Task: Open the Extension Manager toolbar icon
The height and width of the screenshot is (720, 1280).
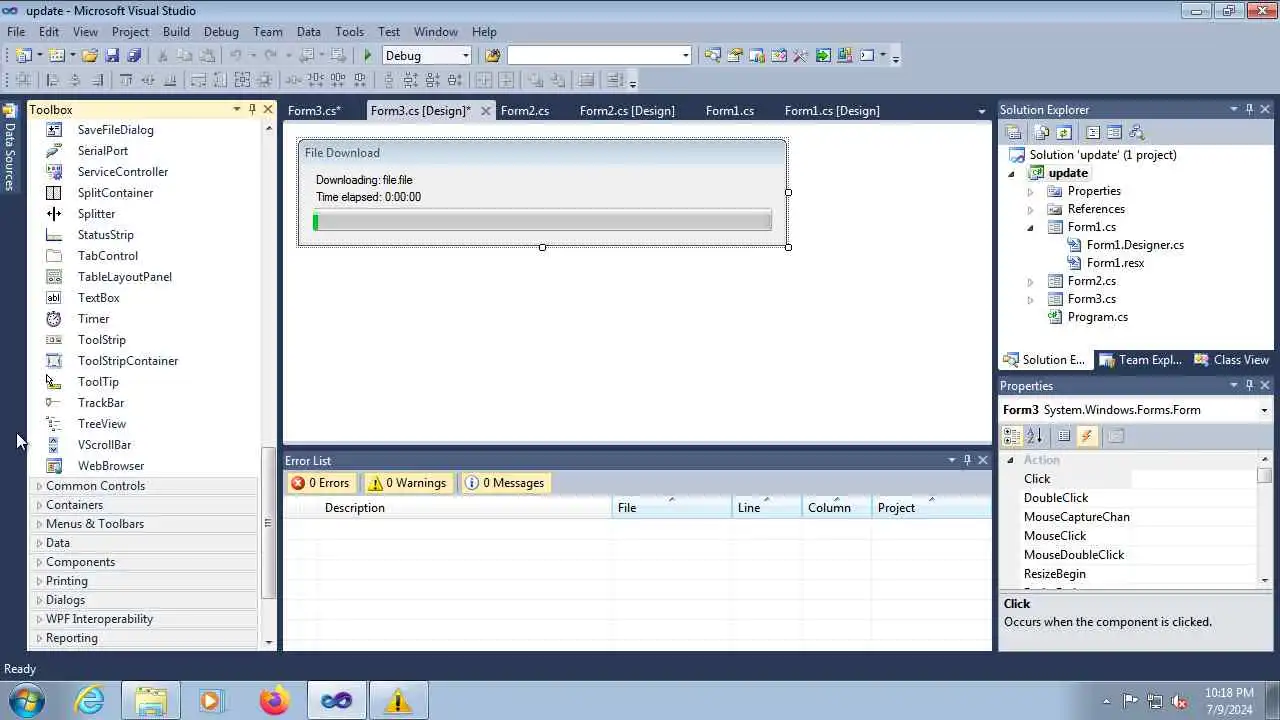Action: click(845, 56)
